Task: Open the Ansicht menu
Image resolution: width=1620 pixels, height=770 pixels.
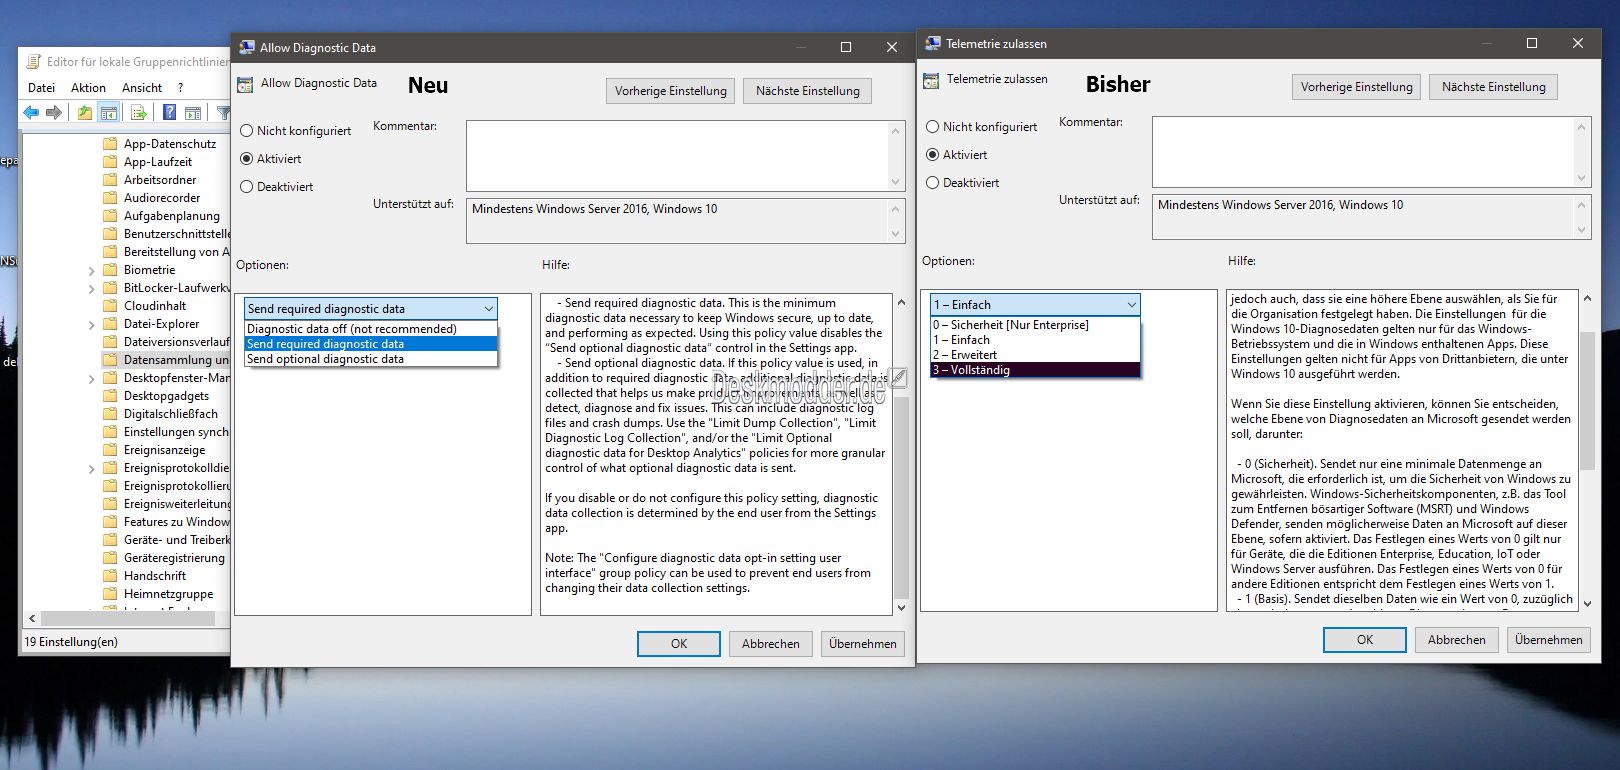Action: tap(142, 88)
